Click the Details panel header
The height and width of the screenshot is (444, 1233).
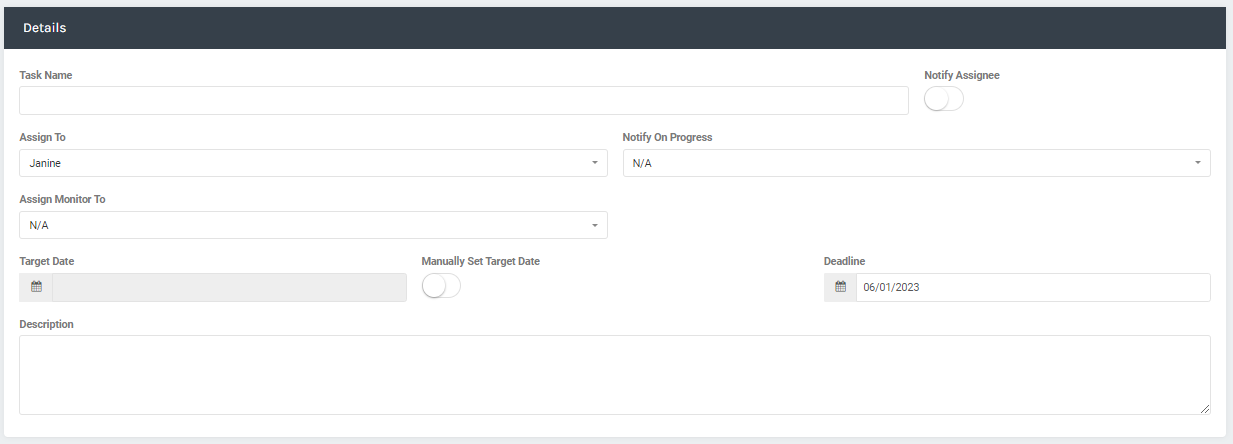click(x=615, y=28)
